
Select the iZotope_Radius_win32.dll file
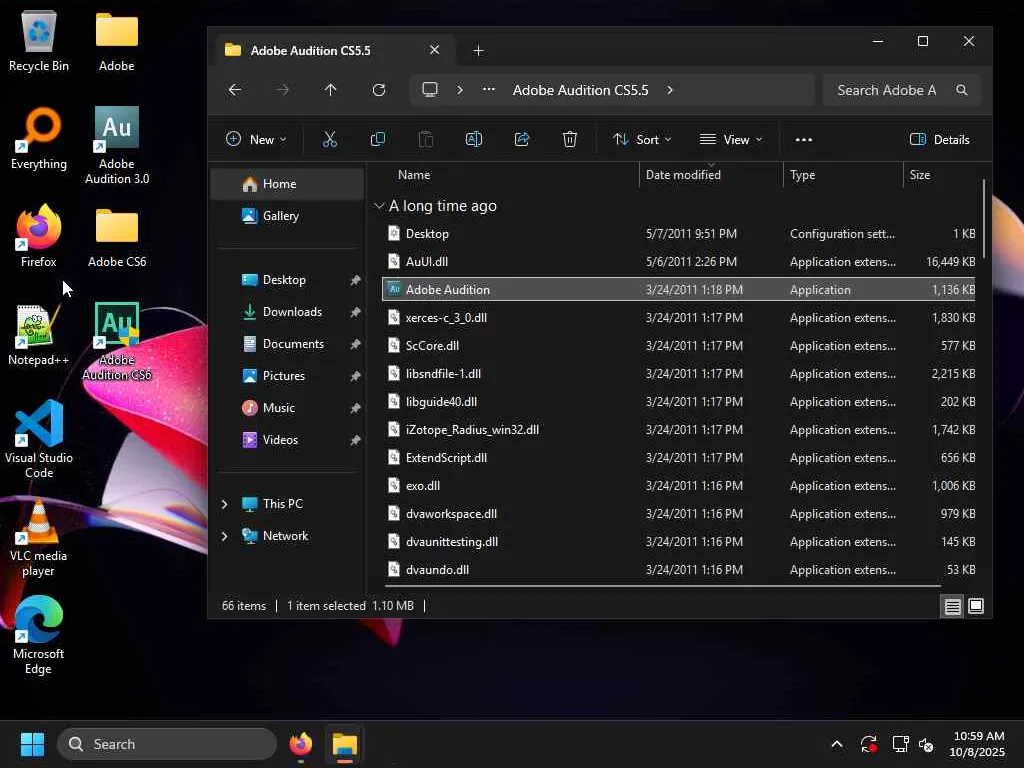click(679, 430)
